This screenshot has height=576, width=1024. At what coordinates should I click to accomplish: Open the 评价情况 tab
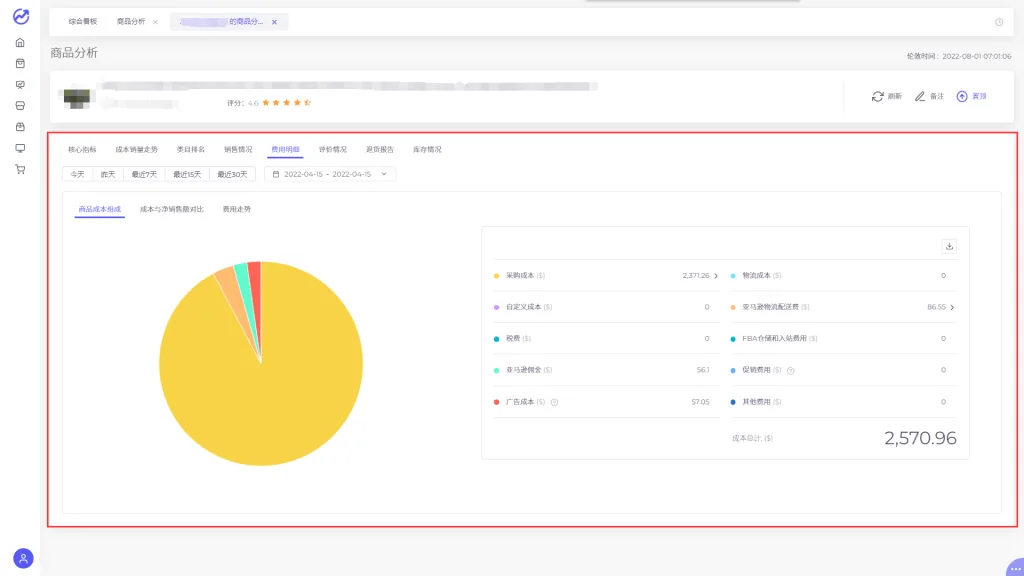point(332,150)
